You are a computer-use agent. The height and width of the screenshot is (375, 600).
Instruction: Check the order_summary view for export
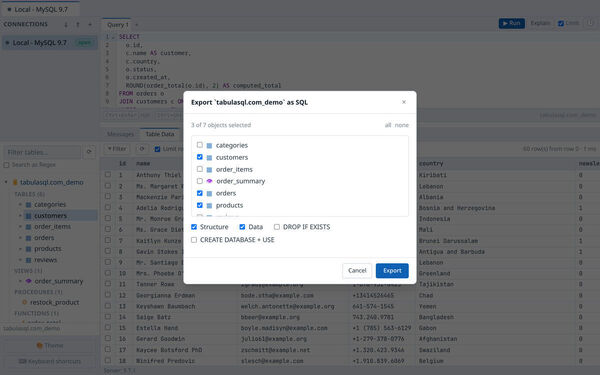coord(199,181)
